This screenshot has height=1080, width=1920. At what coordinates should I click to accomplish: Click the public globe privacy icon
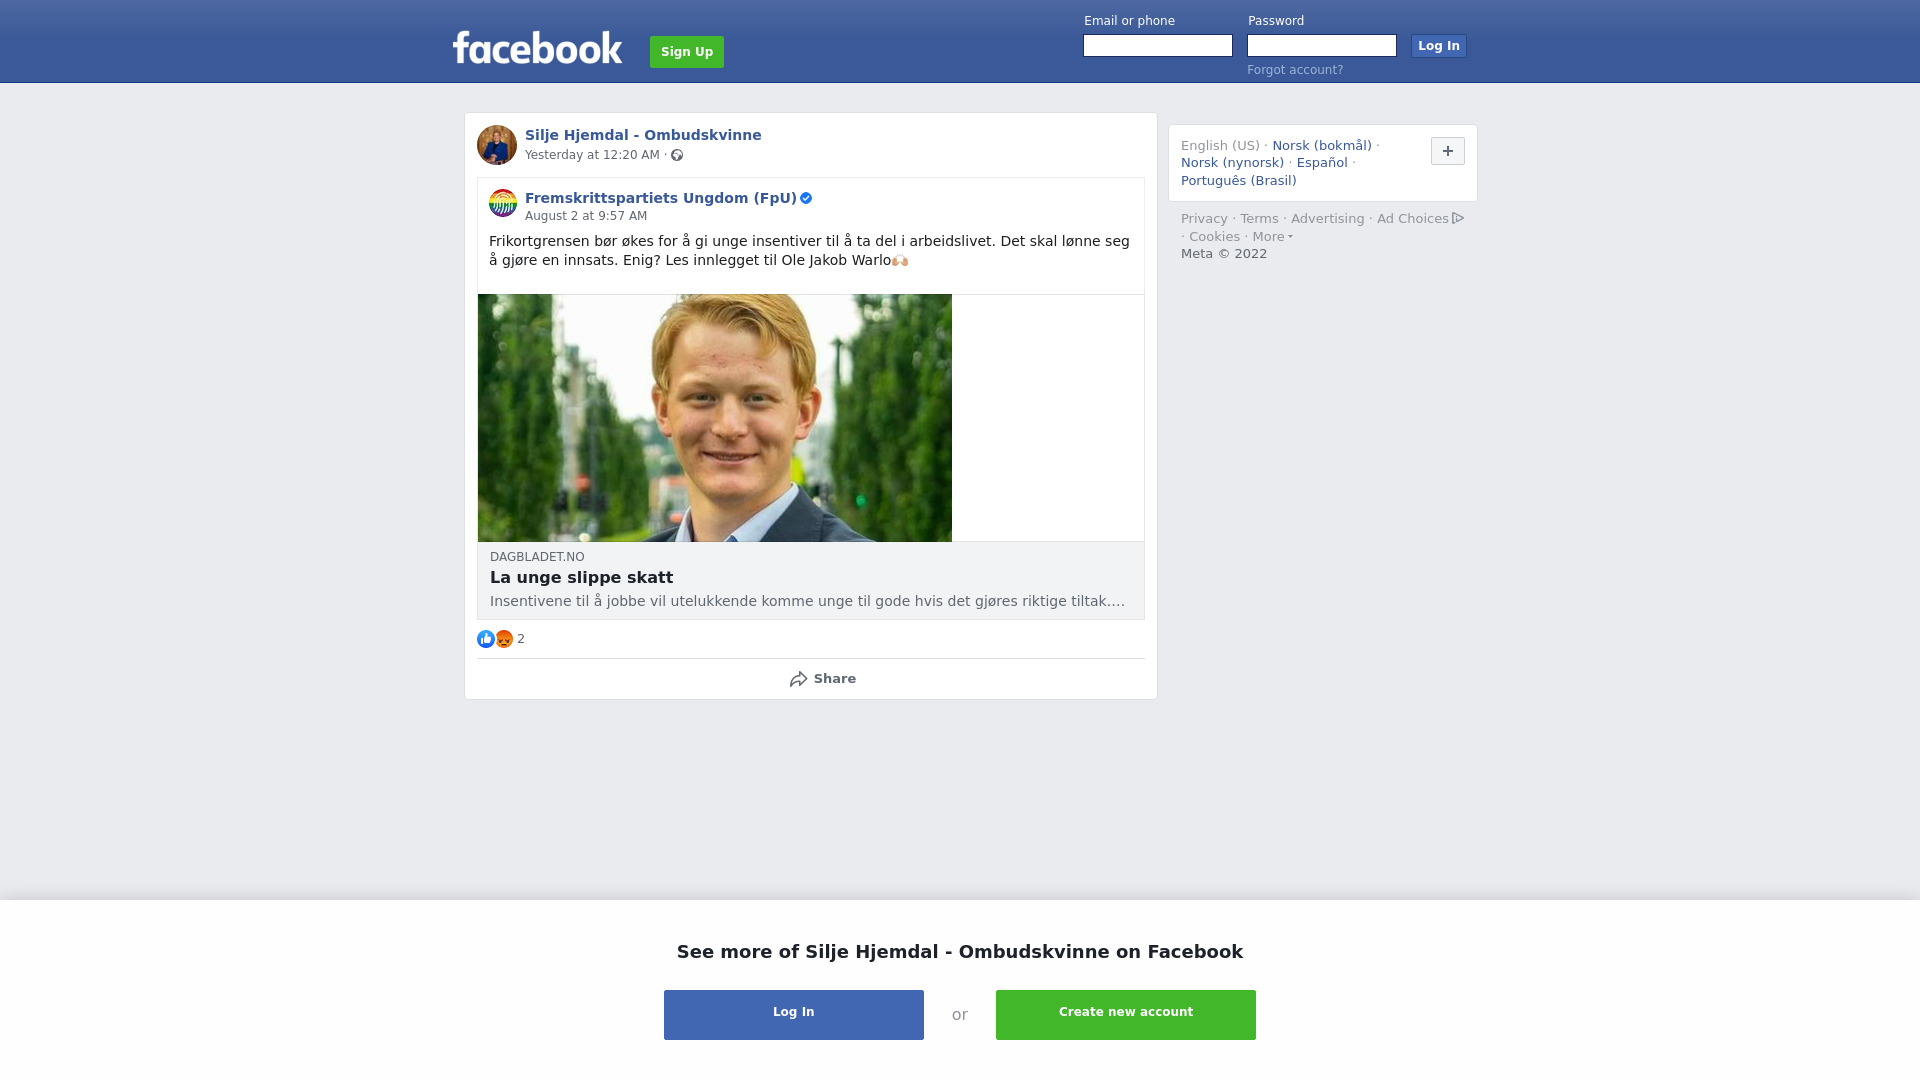[677, 155]
